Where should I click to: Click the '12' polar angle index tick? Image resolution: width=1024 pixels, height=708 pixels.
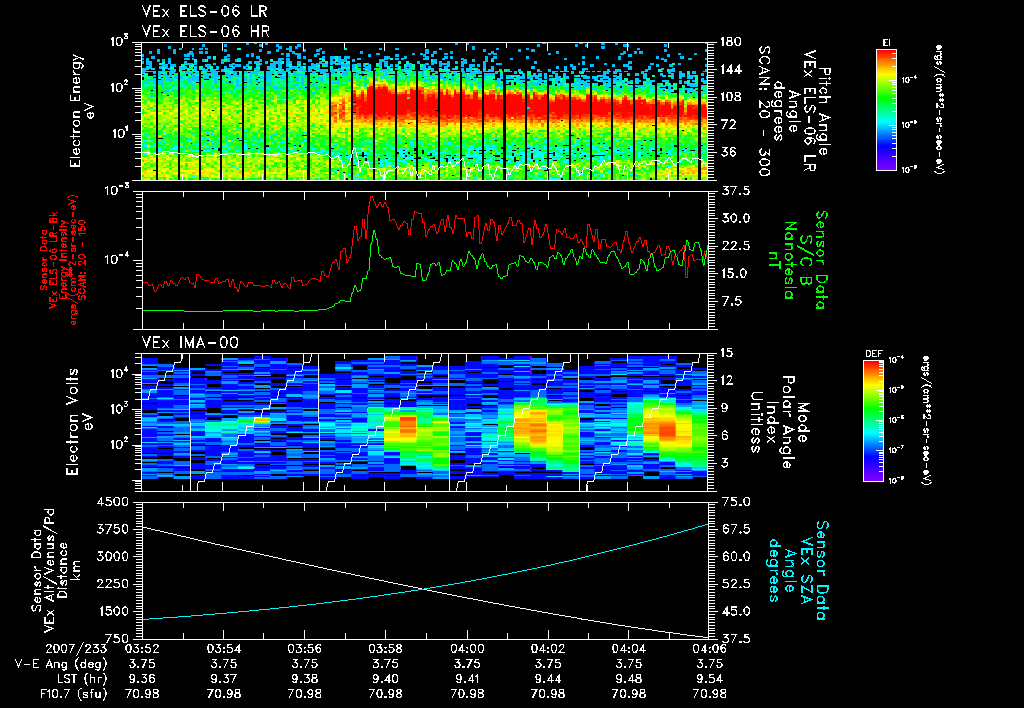(x=726, y=380)
